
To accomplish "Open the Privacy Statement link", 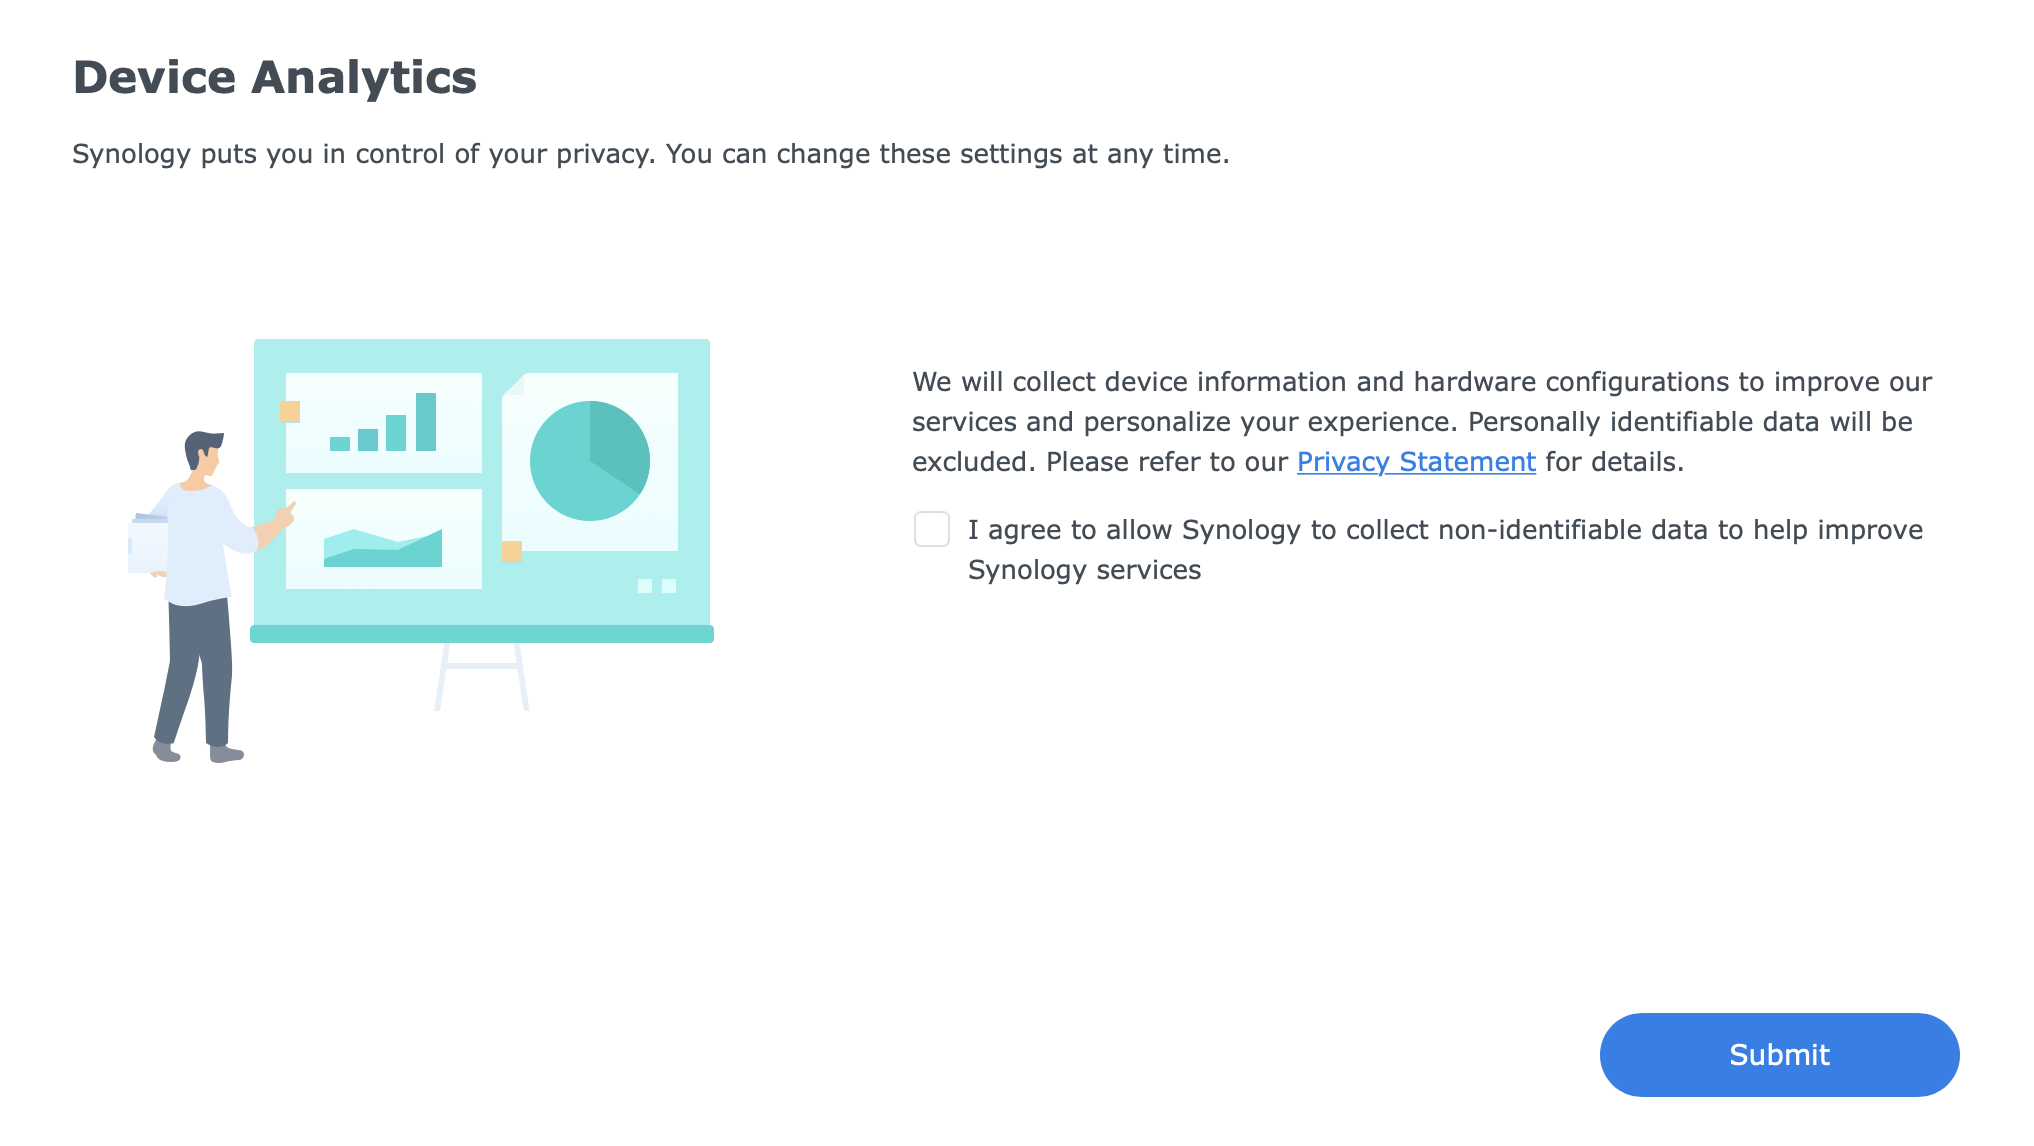I will pos(1416,462).
